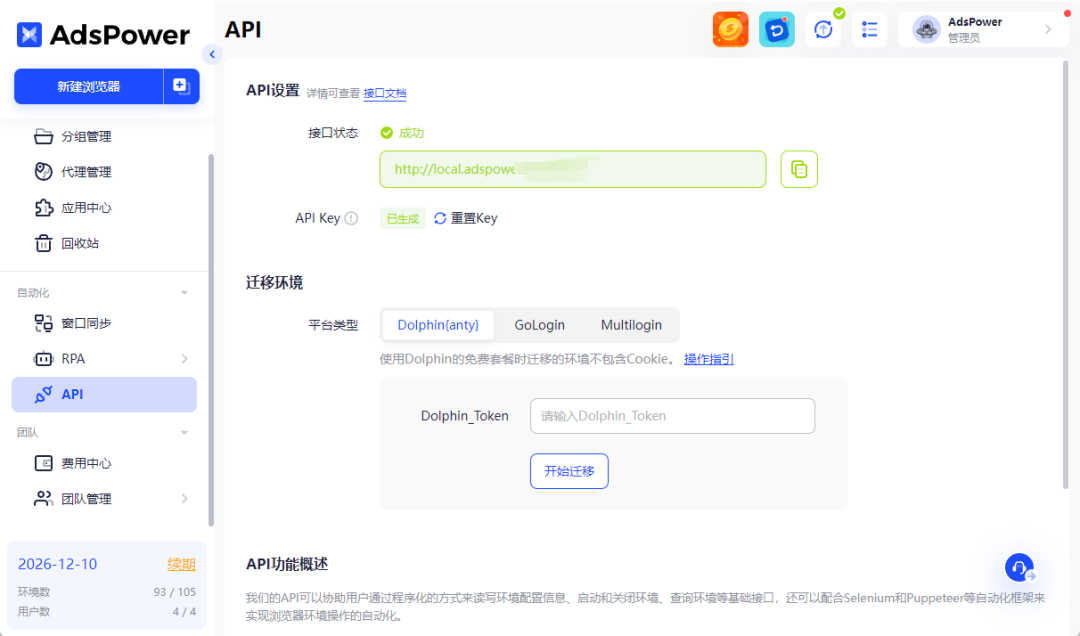Click the API功能概述 heading

[287, 564]
